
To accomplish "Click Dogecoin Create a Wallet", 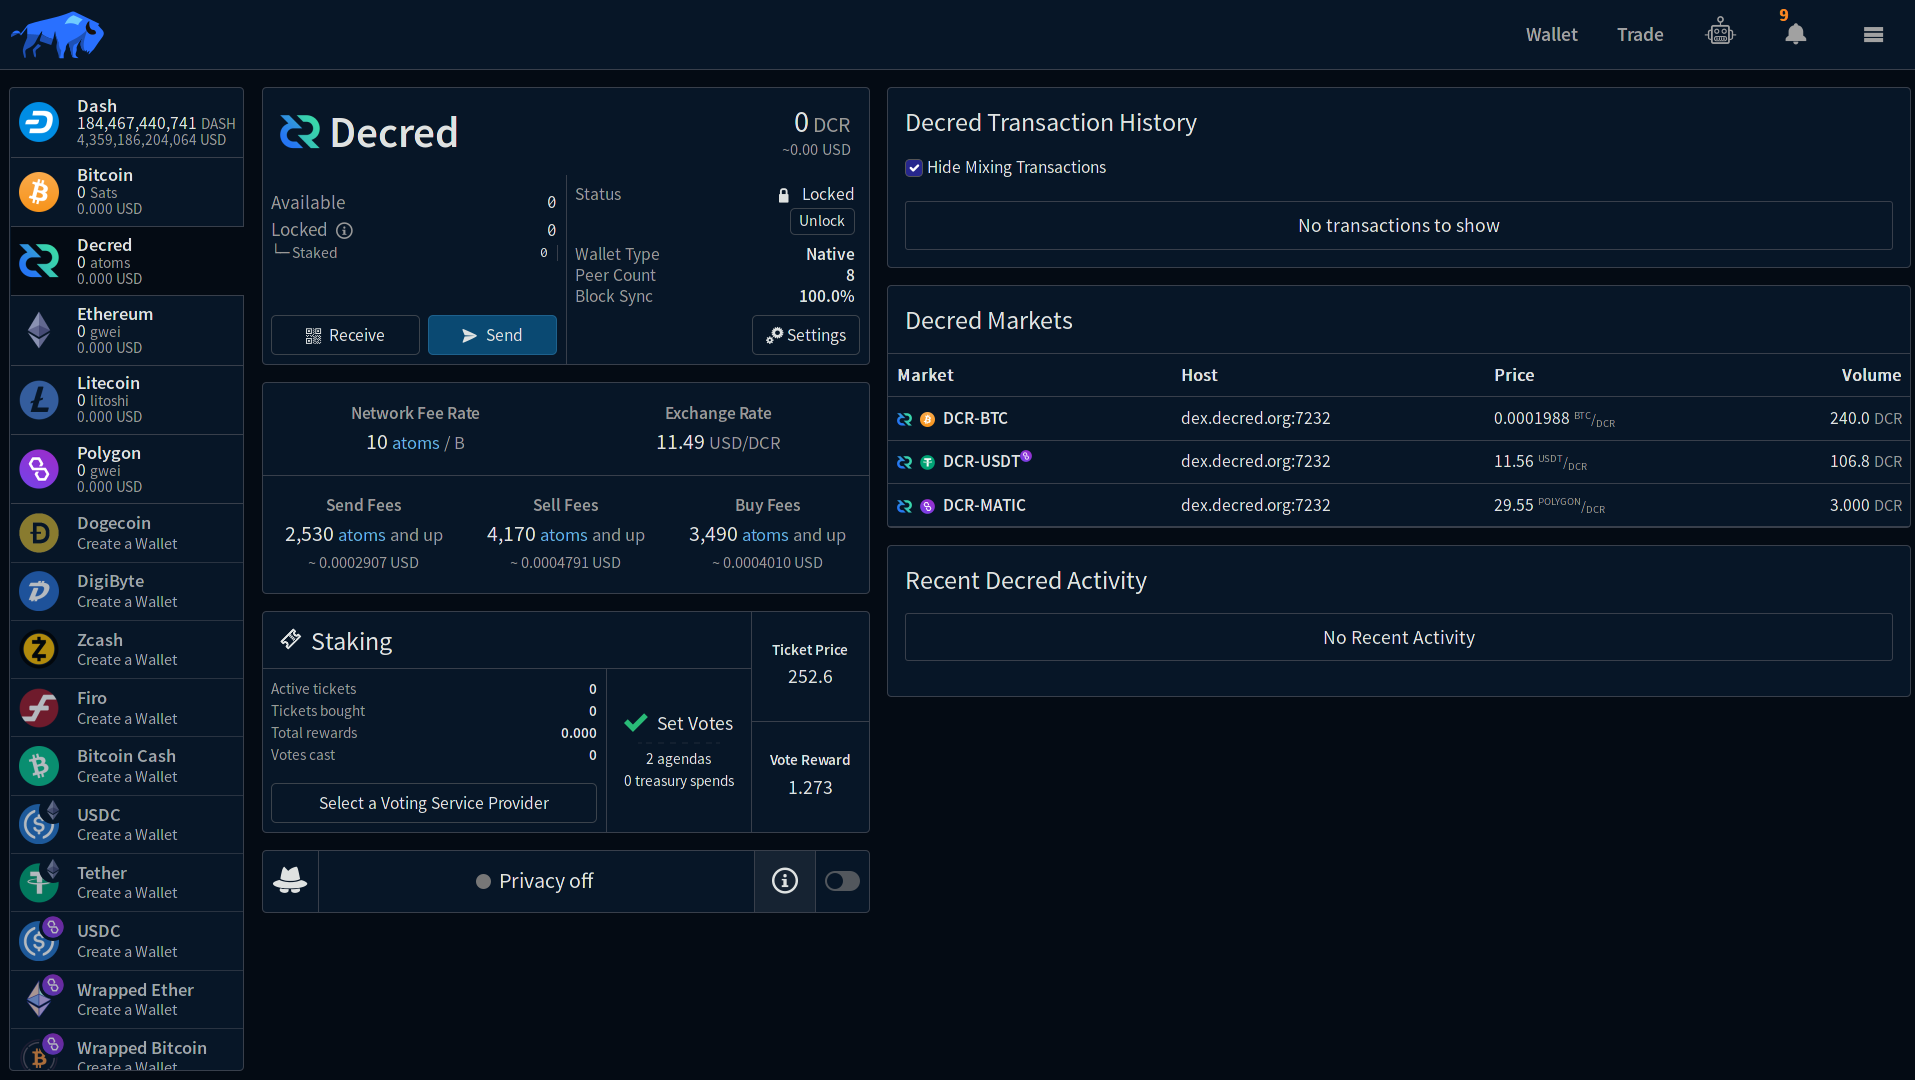I will click(127, 544).
